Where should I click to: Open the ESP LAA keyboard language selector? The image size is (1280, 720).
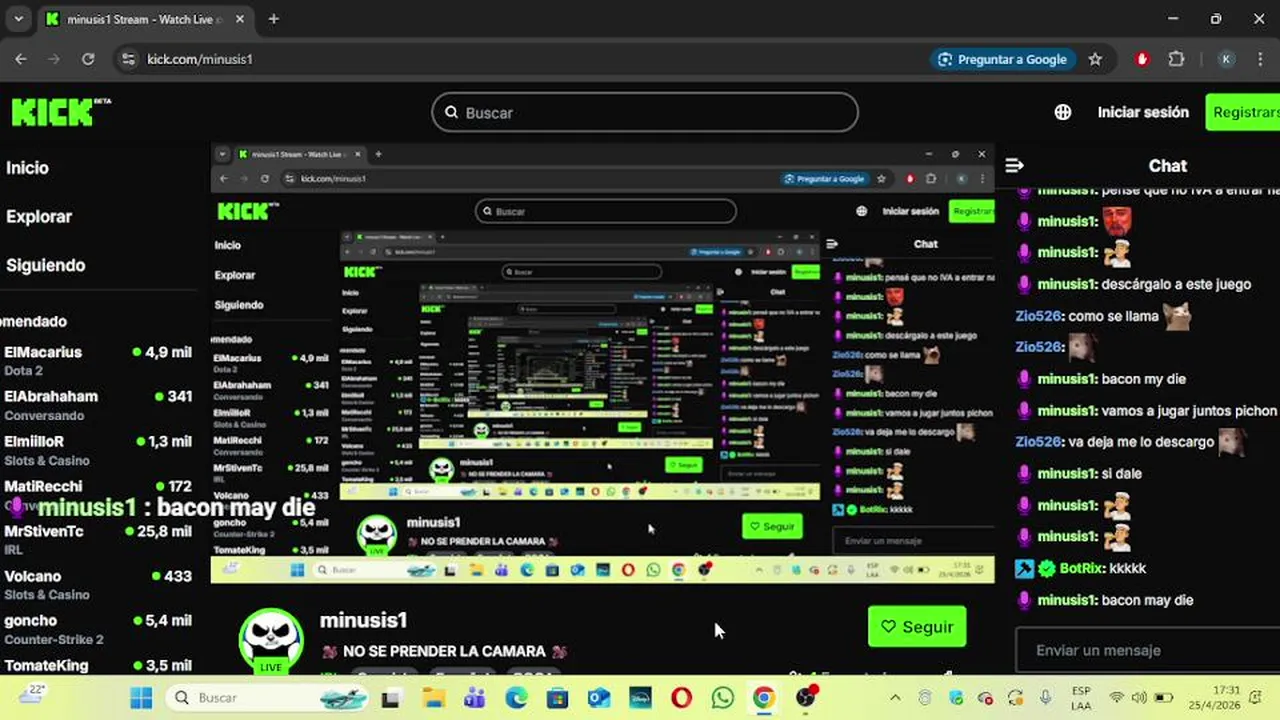pyautogui.click(x=1081, y=697)
